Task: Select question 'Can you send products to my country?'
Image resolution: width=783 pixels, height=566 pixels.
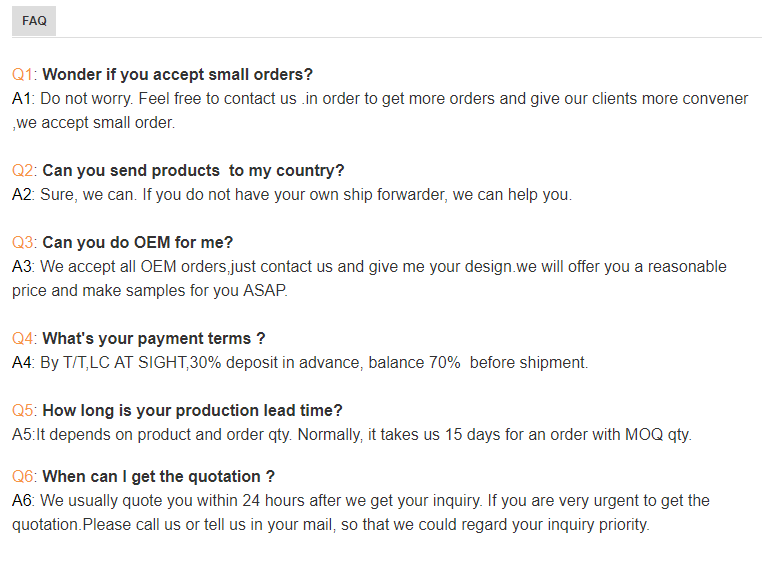Action: pos(193,171)
